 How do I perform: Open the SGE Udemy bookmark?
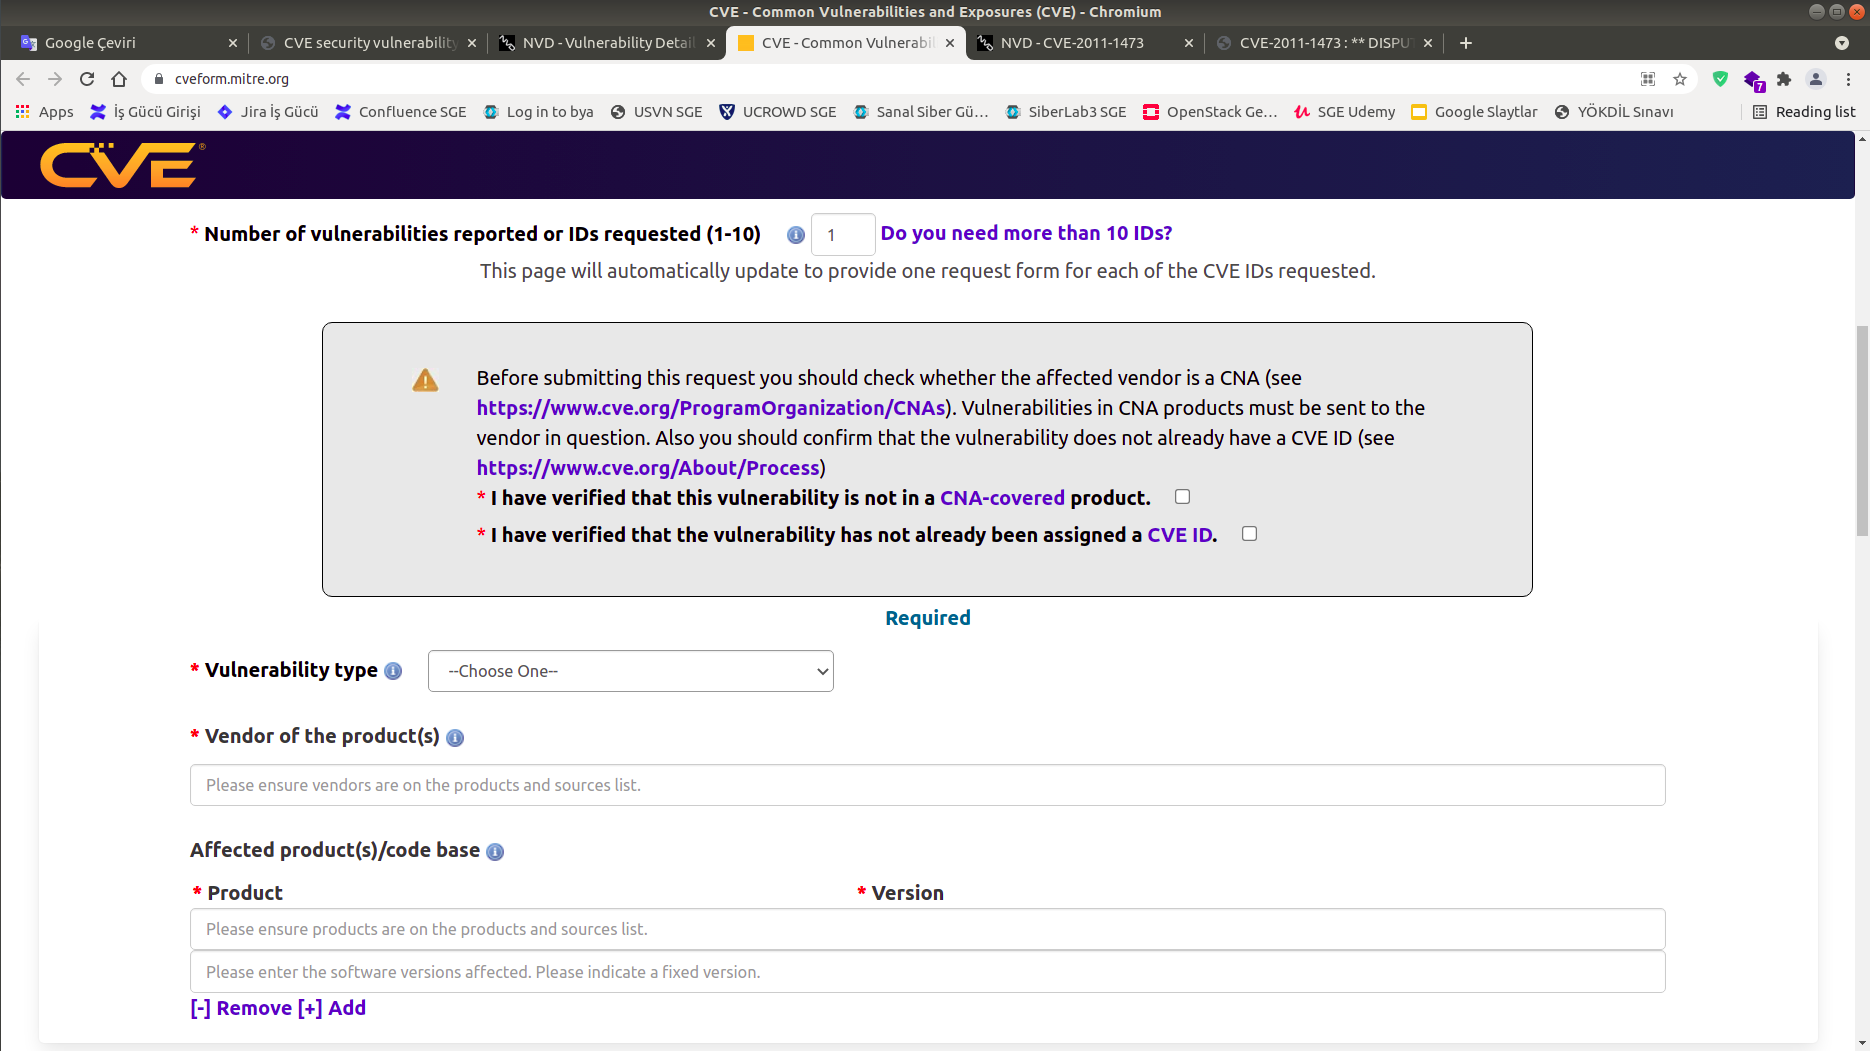[x=1345, y=112]
